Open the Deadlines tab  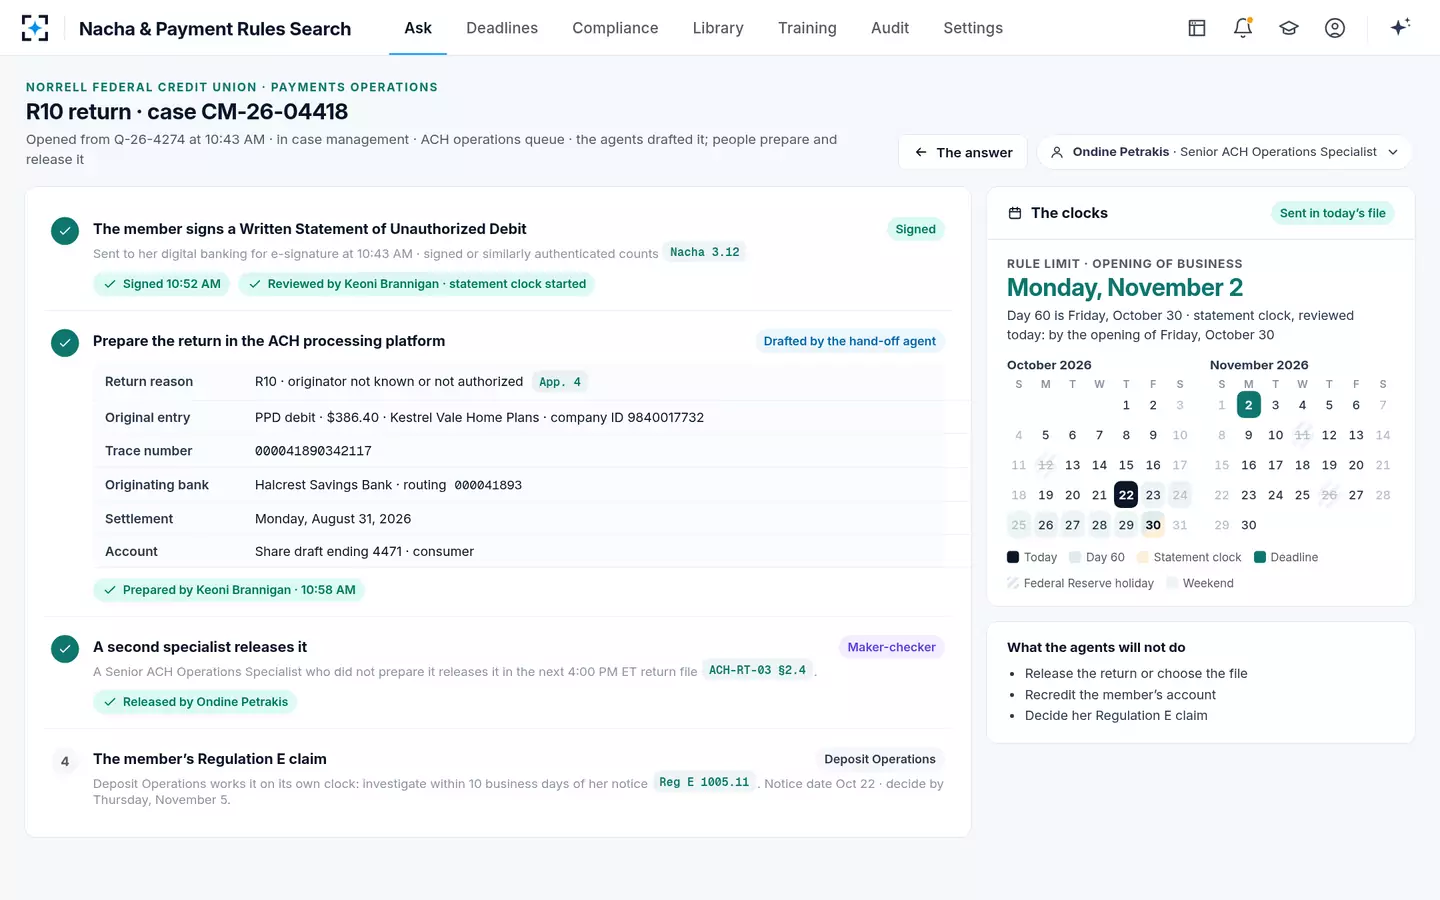tap(502, 28)
